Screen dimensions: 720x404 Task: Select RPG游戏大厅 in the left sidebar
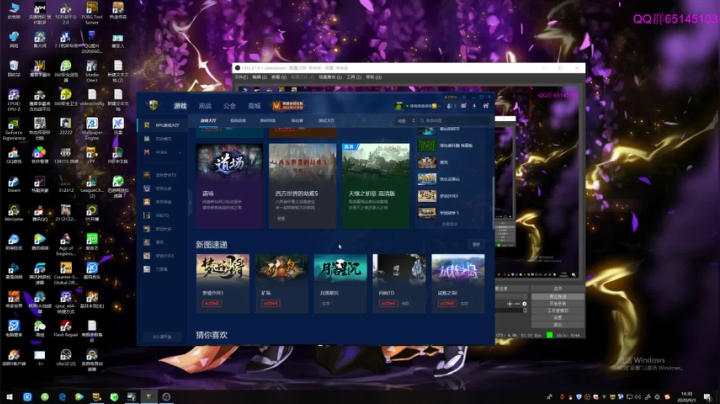click(x=163, y=125)
